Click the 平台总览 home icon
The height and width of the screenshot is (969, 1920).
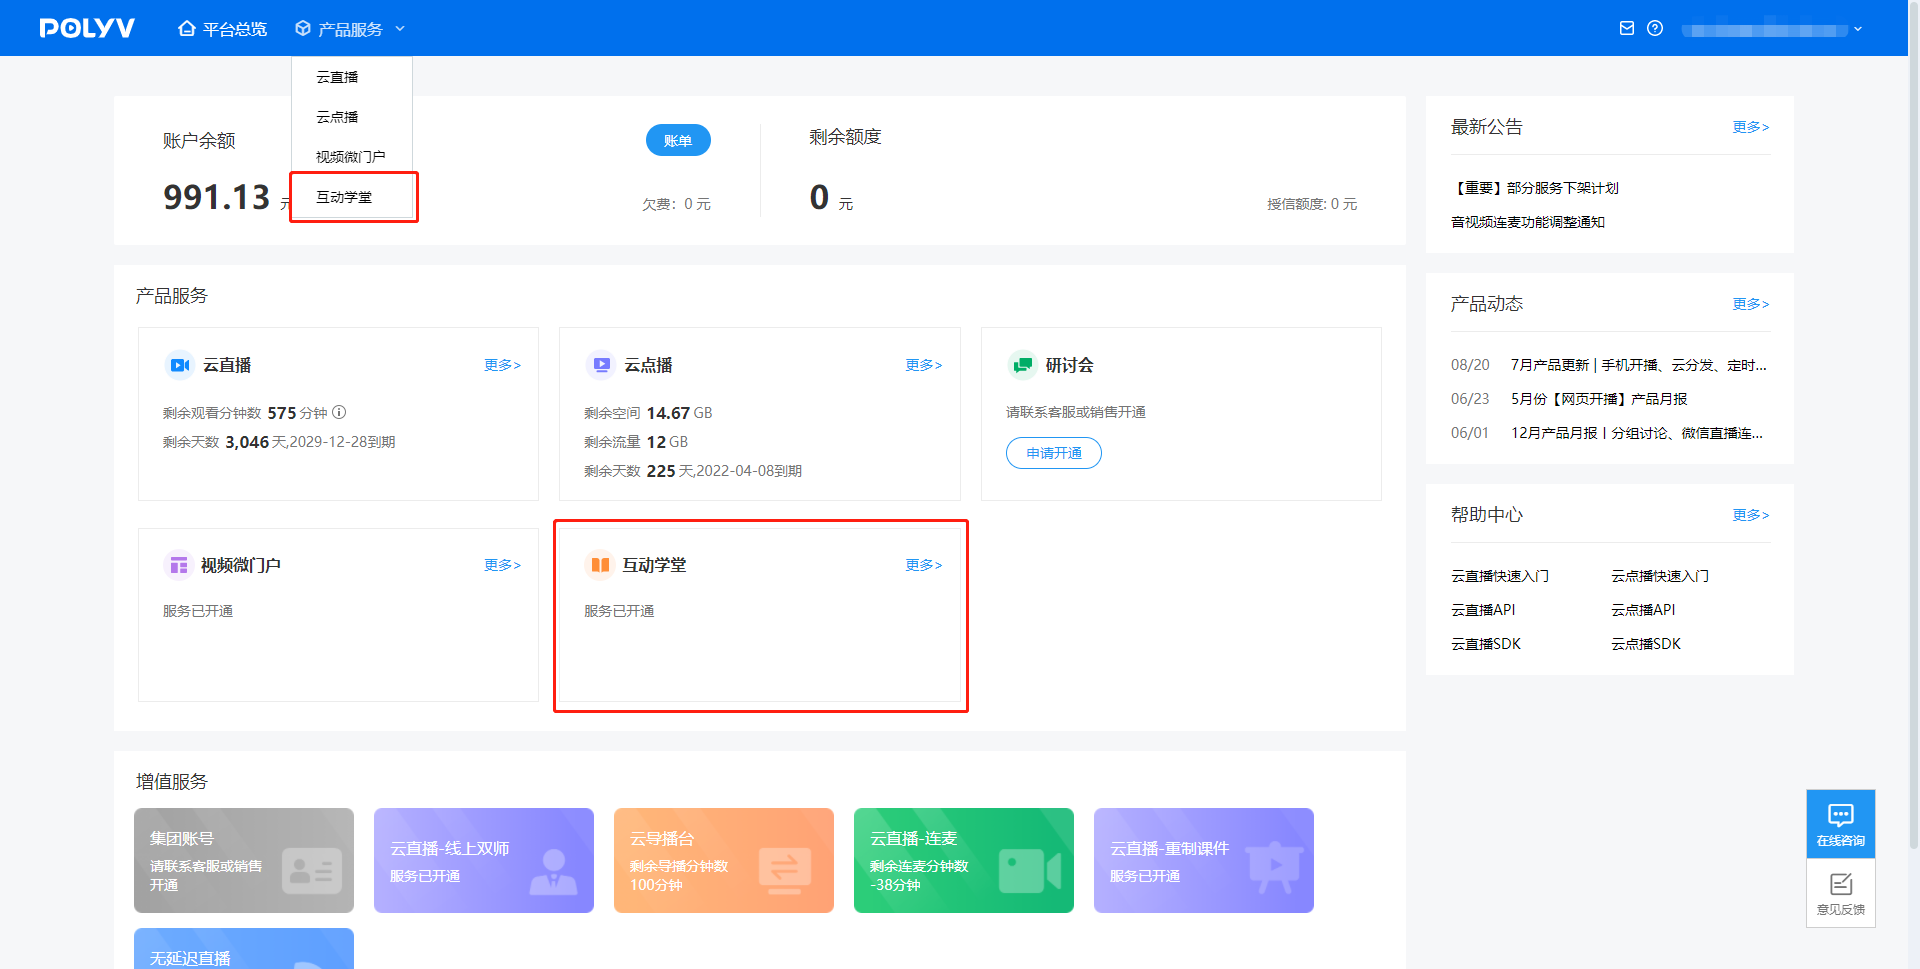[x=186, y=29]
